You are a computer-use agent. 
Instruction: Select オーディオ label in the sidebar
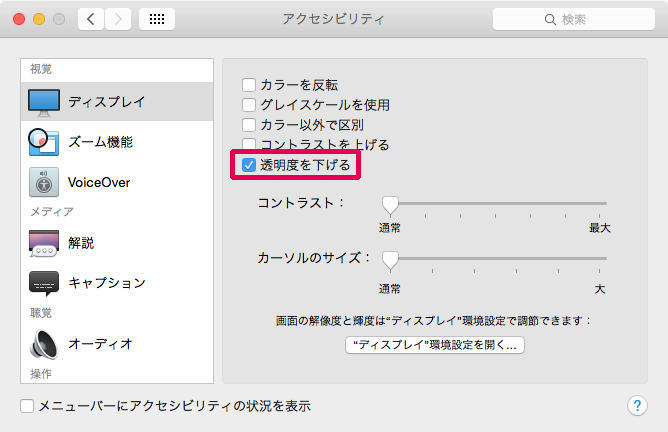101,344
